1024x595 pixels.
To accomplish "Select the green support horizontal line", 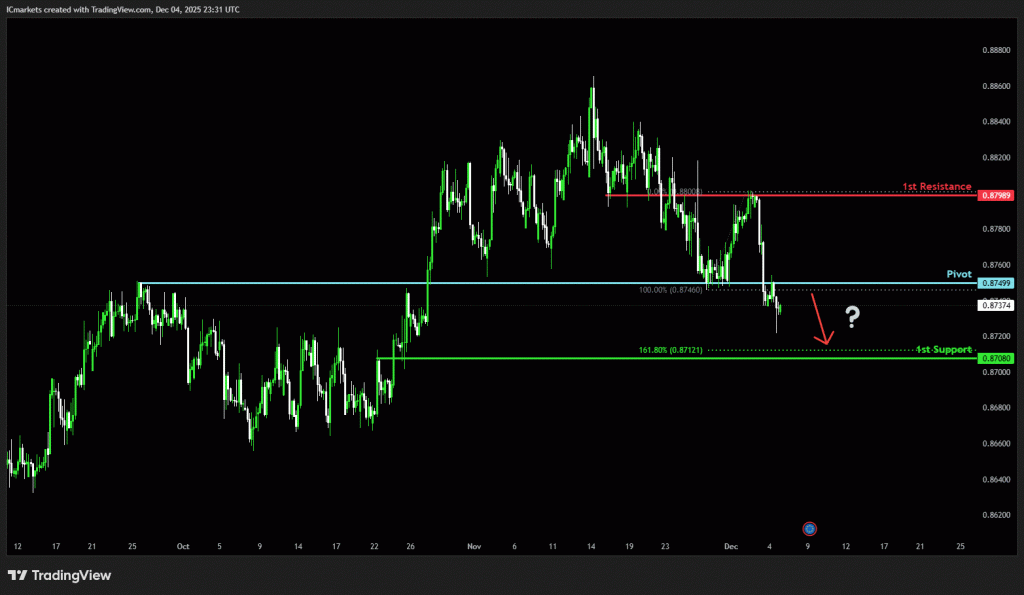I will 600,357.
